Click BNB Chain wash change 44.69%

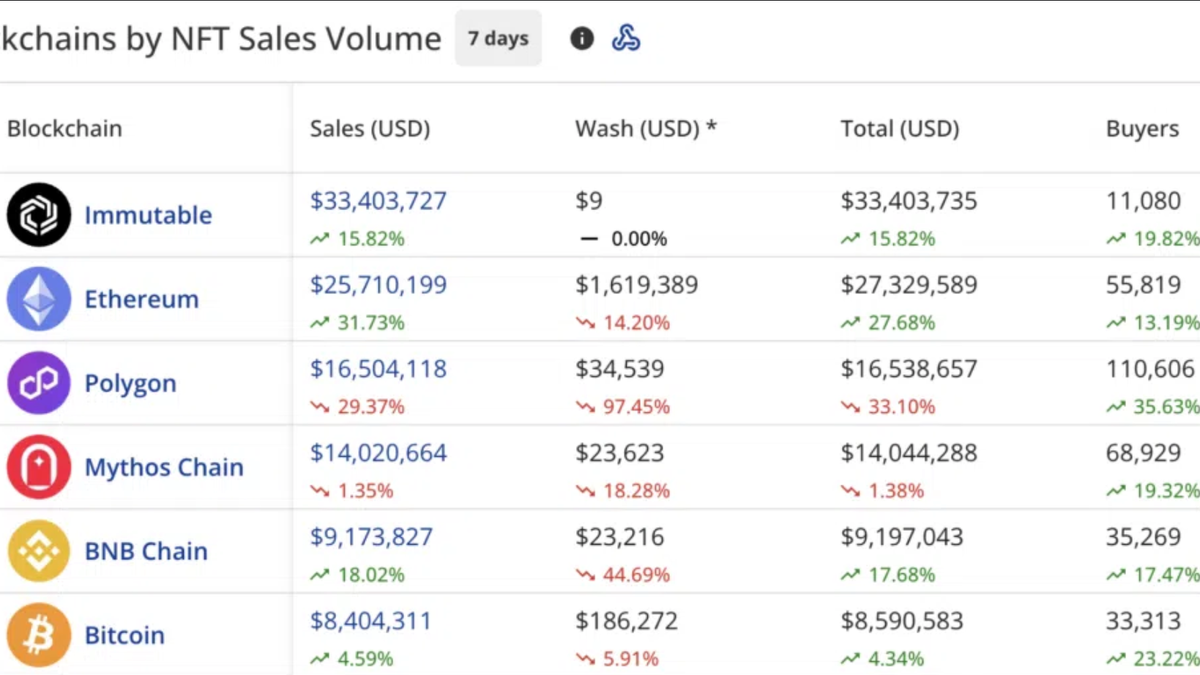point(623,575)
